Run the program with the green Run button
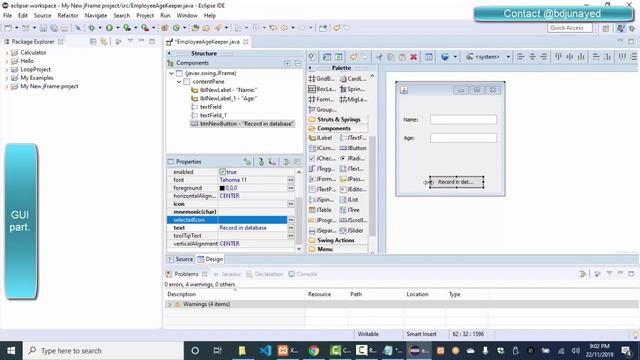This screenshot has height=360, width=640. tap(109, 28)
